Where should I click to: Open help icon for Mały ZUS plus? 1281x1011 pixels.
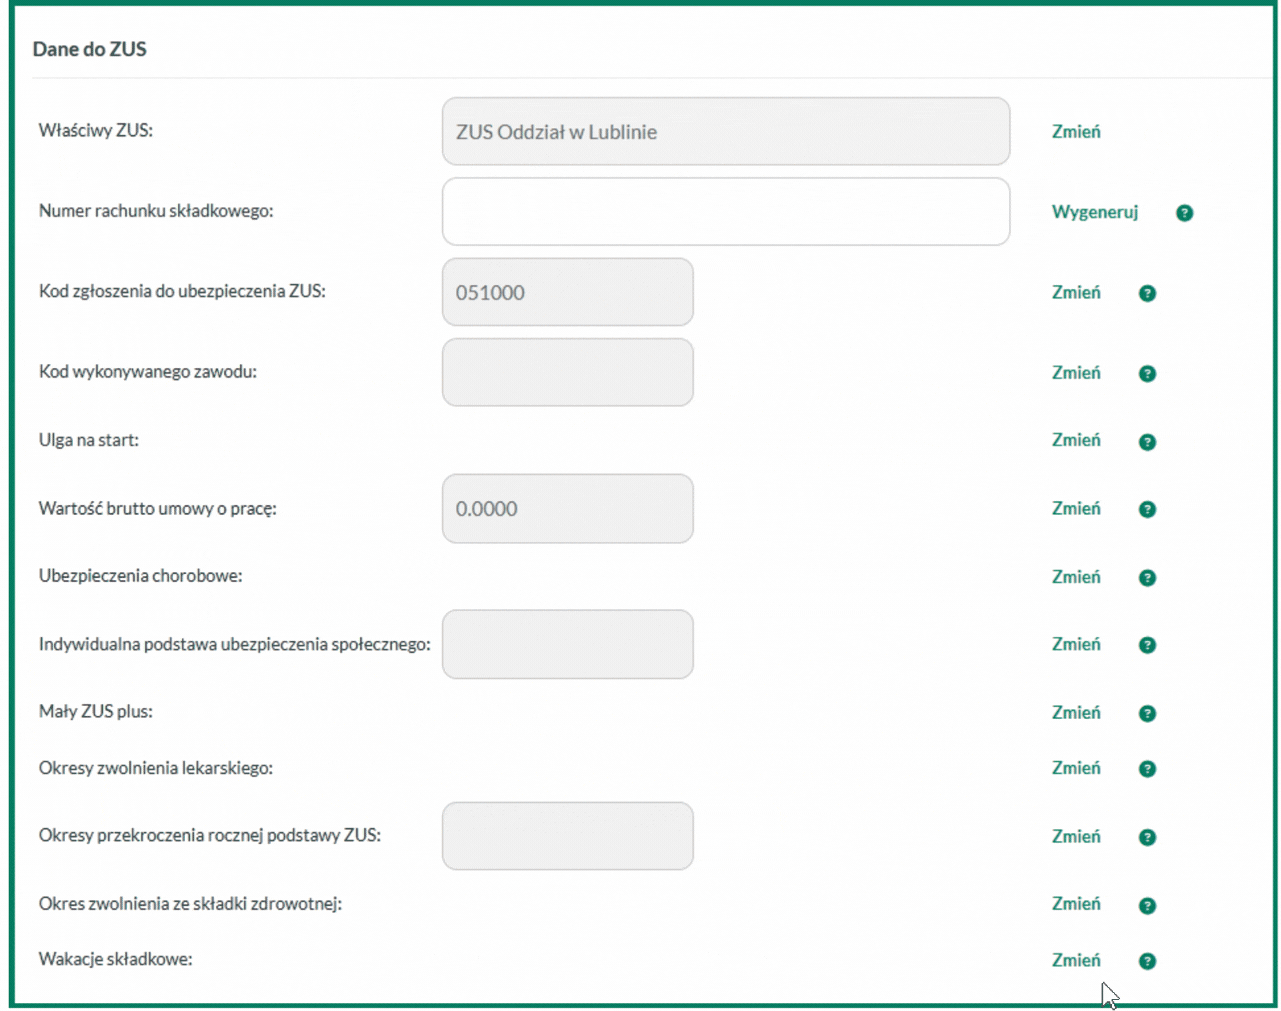pos(1147,713)
